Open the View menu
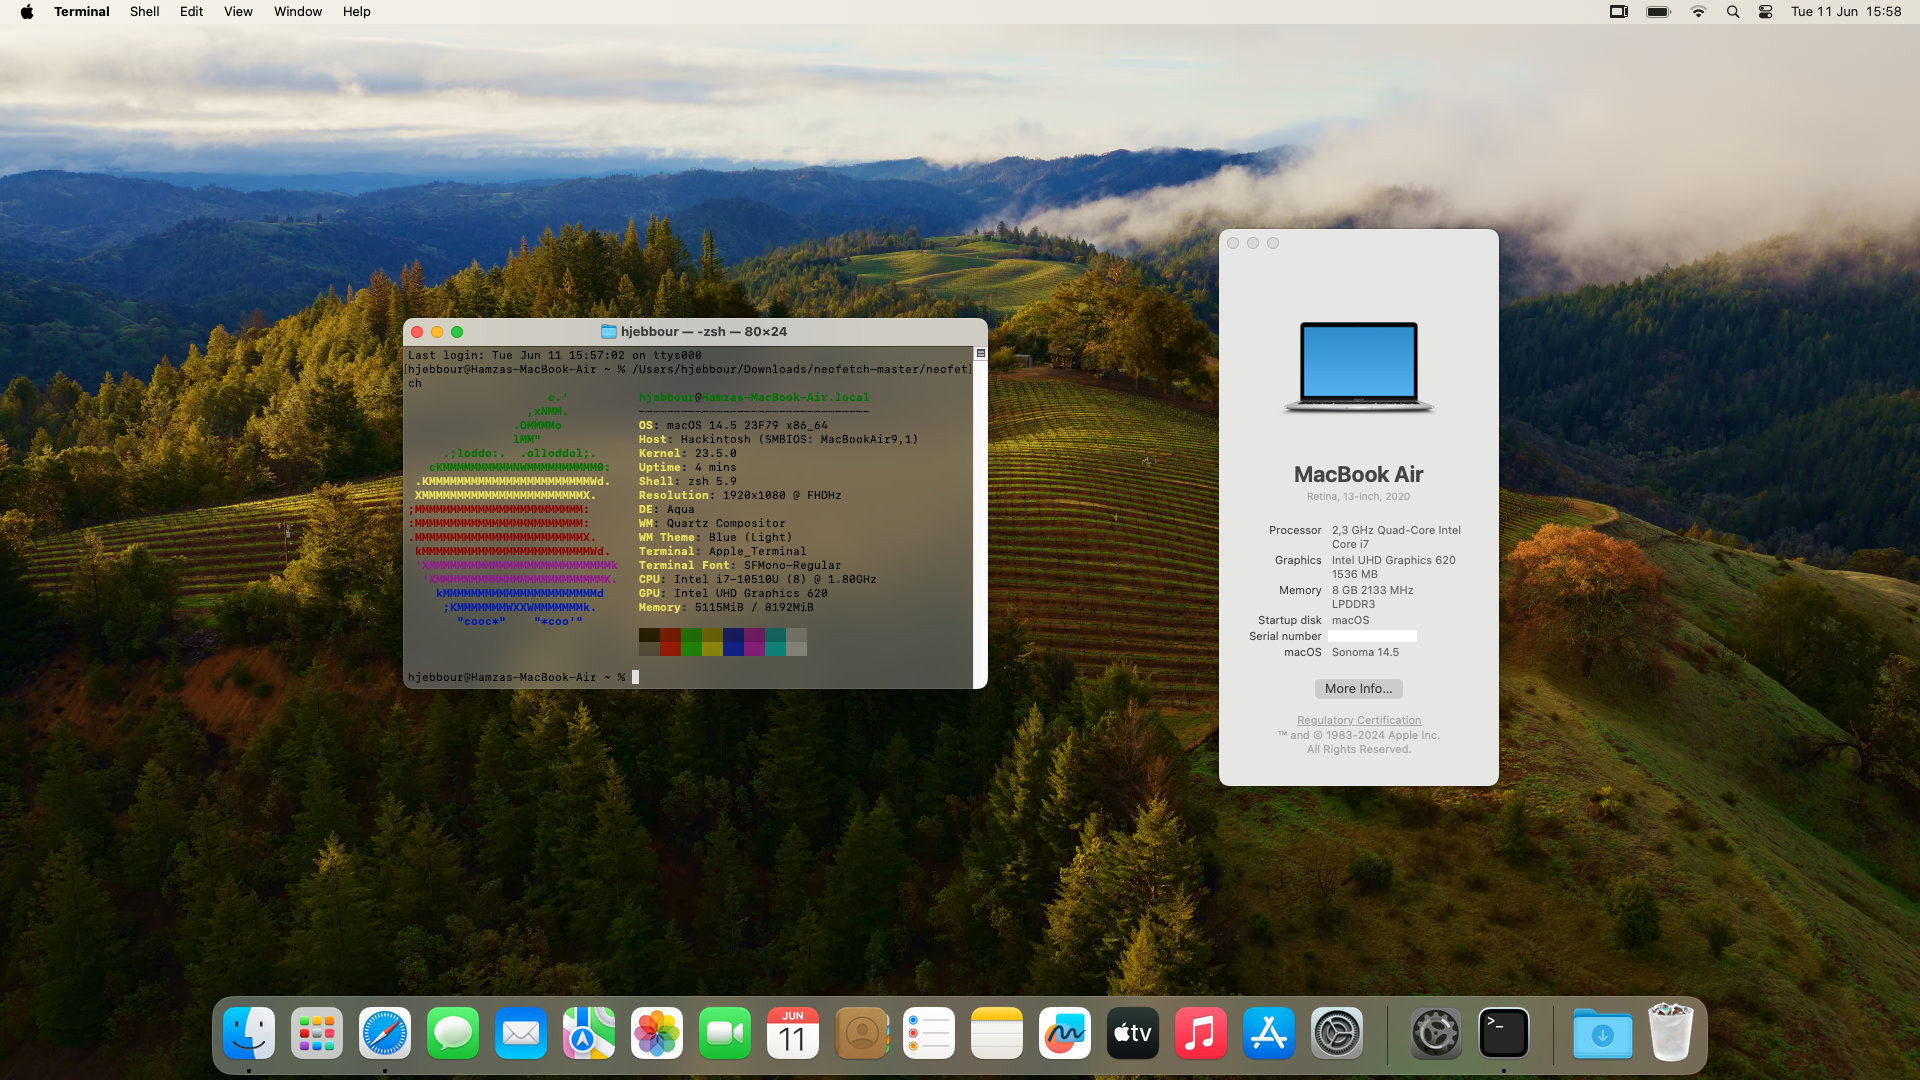1920x1080 pixels. coord(238,12)
